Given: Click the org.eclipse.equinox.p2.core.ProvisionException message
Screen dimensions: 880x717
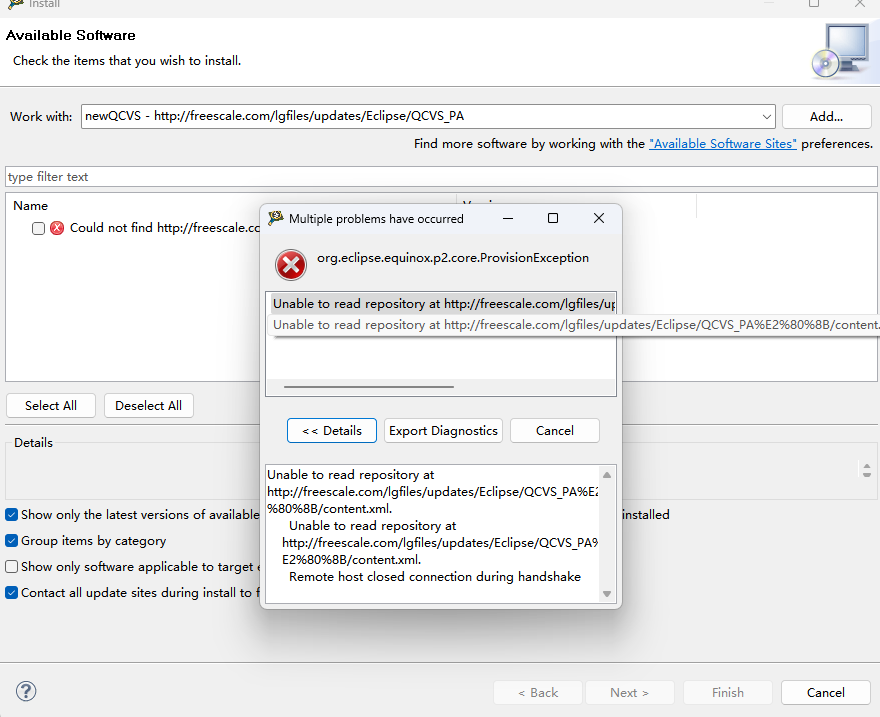Looking at the screenshot, I should 453,258.
